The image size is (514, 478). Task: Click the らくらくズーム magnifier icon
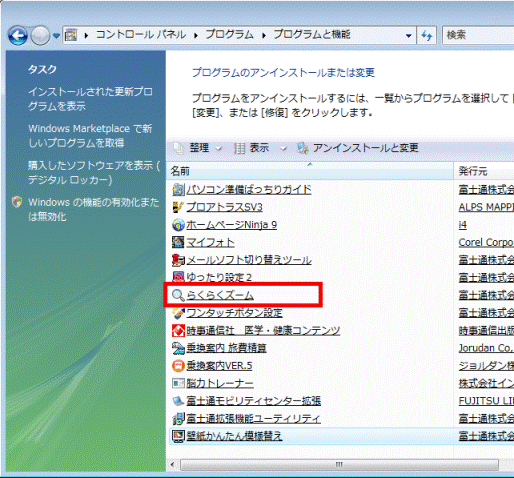coord(178,295)
